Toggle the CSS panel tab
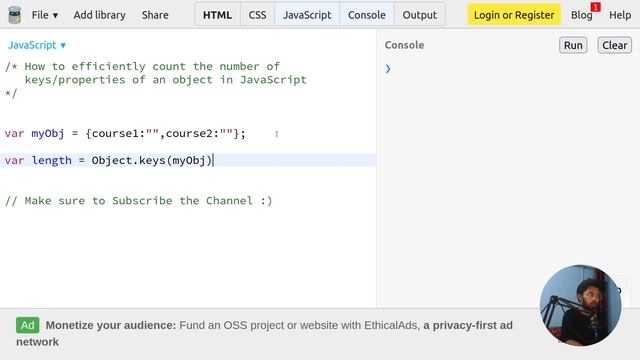The width and height of the screenshot is (640, 360). pyautogui.click(x=257, y=15)
